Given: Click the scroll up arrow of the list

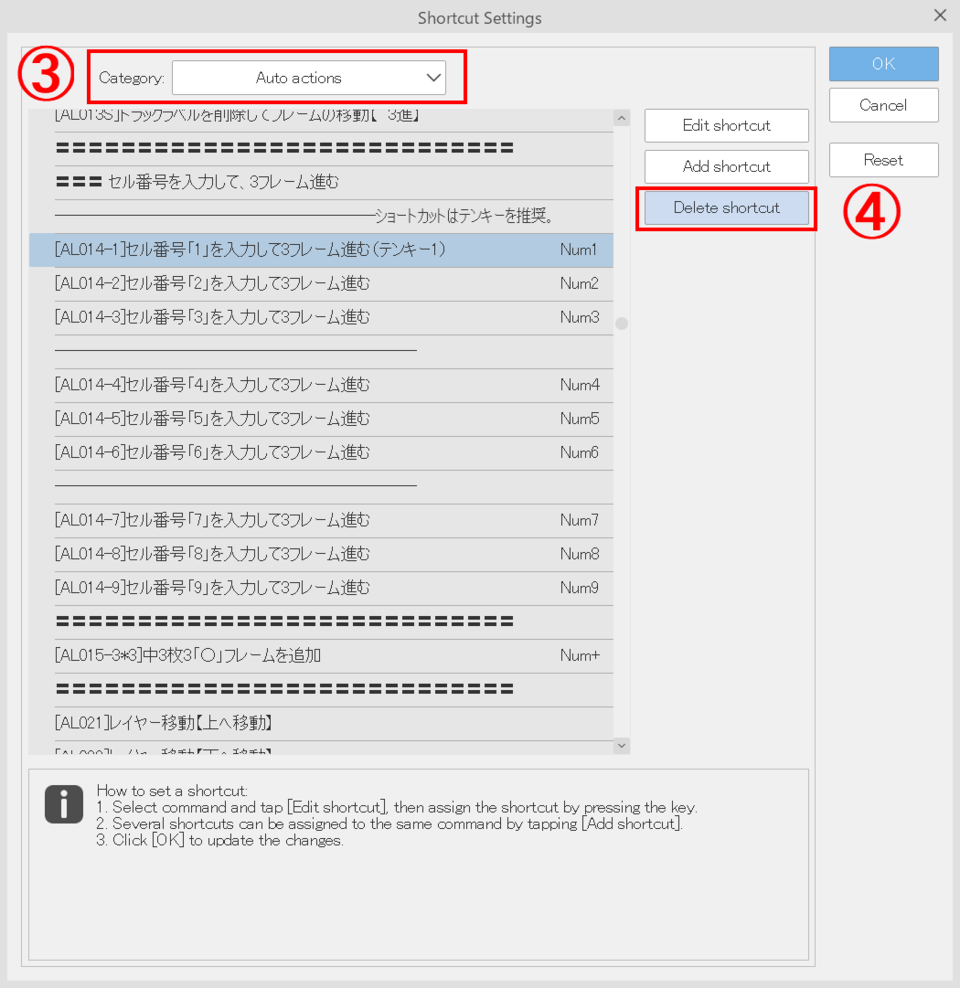Looking at the screenshot, I should click(x=622, y=118).
